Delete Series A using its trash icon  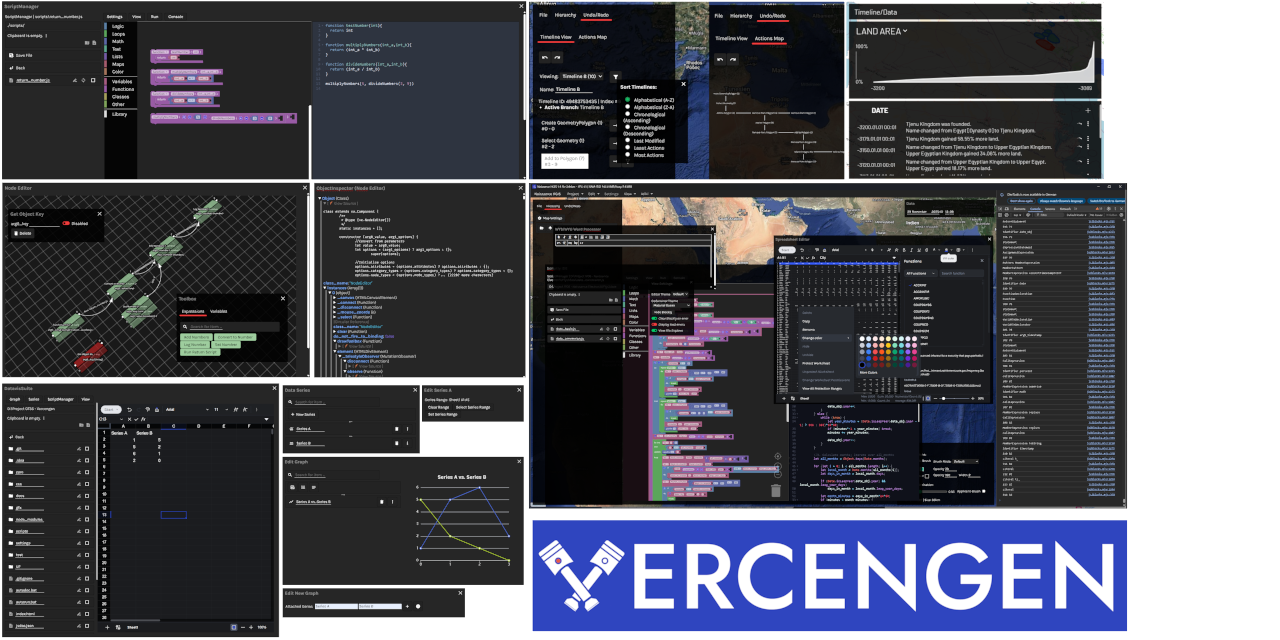396,429
